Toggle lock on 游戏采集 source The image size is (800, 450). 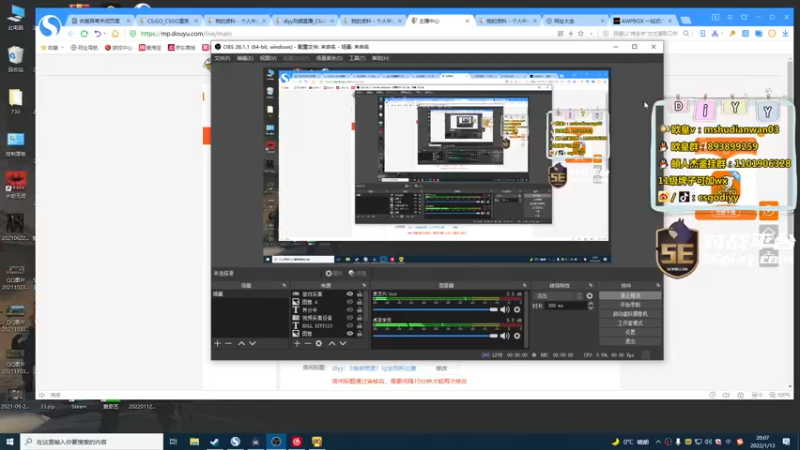coord(360,294)
